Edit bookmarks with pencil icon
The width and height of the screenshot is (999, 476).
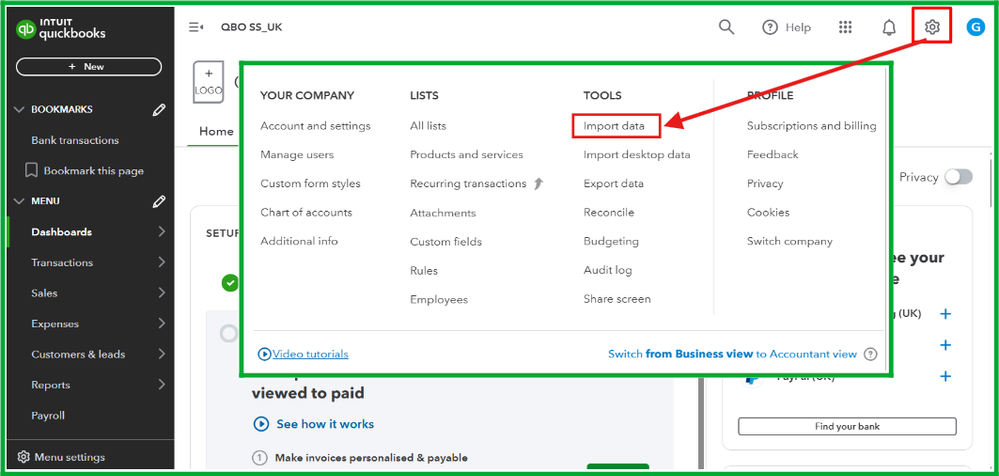click(x=158, y=110)
